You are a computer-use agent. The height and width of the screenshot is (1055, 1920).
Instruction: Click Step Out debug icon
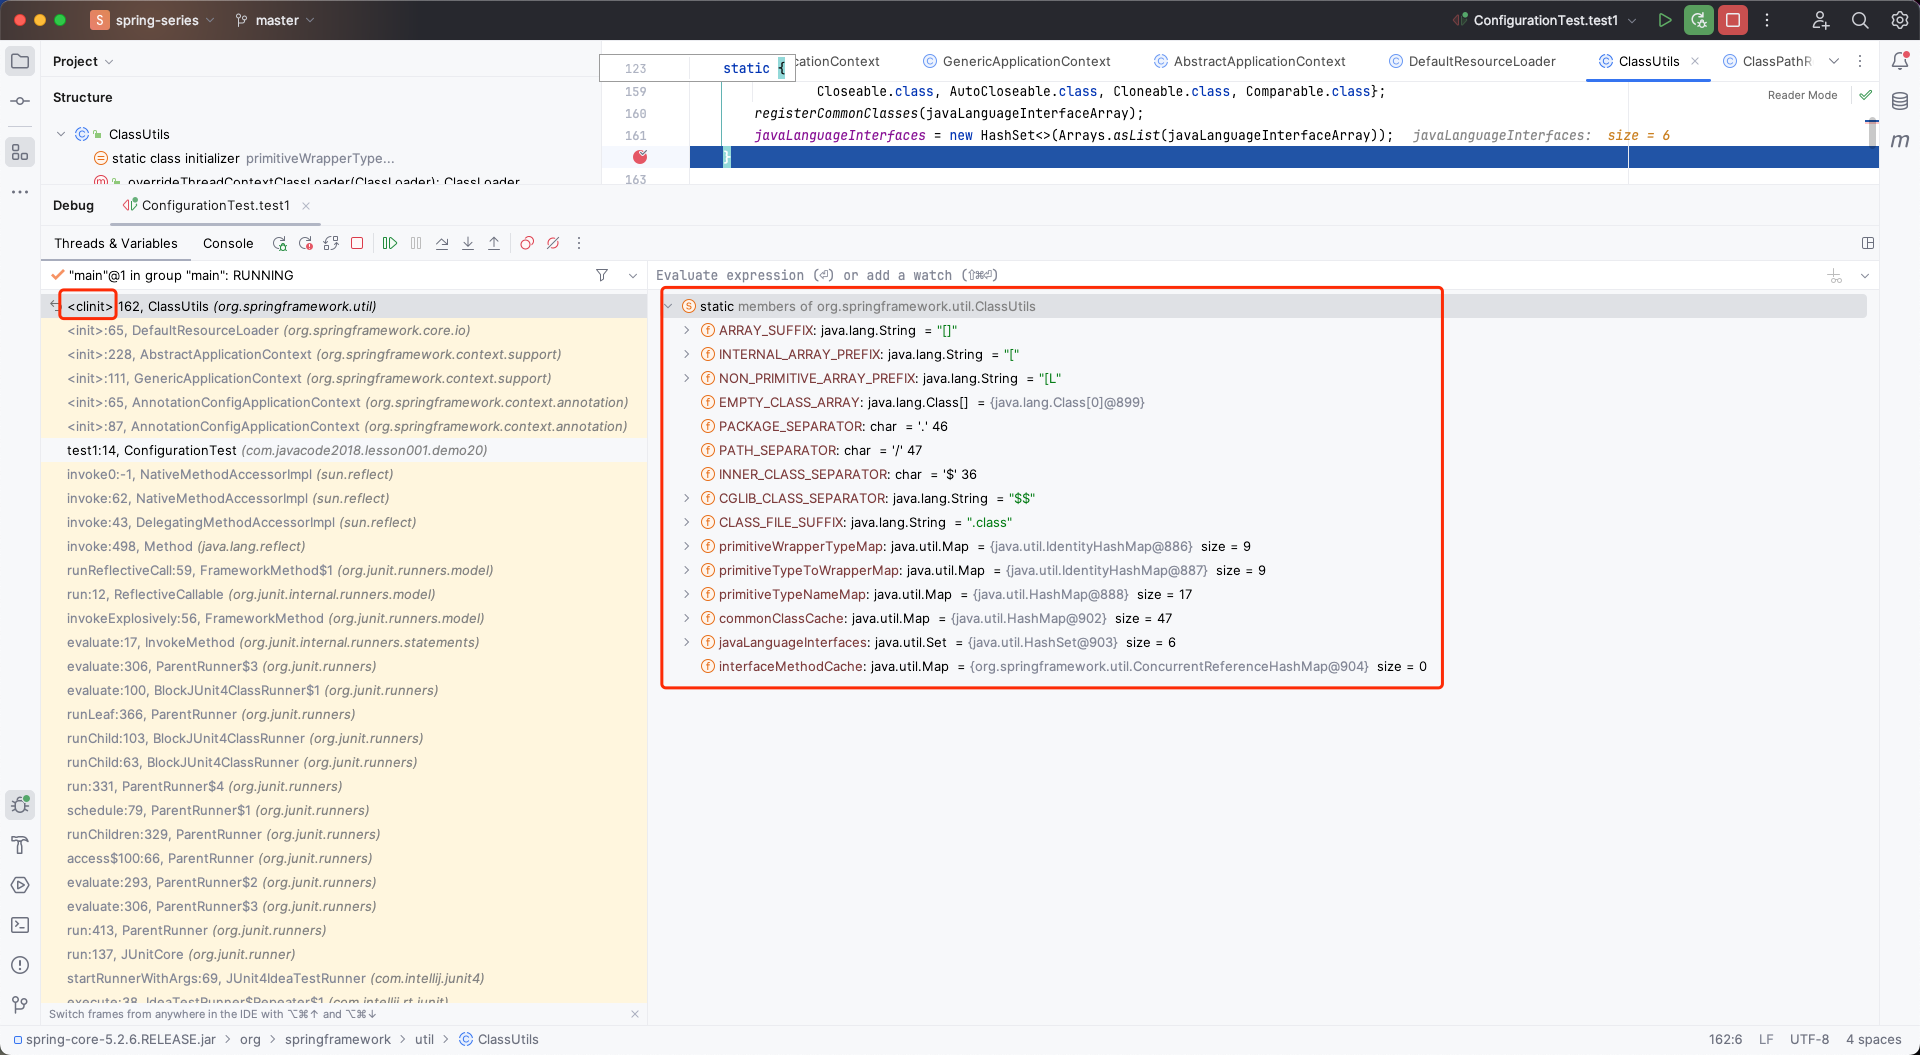(x=494, y=243)
